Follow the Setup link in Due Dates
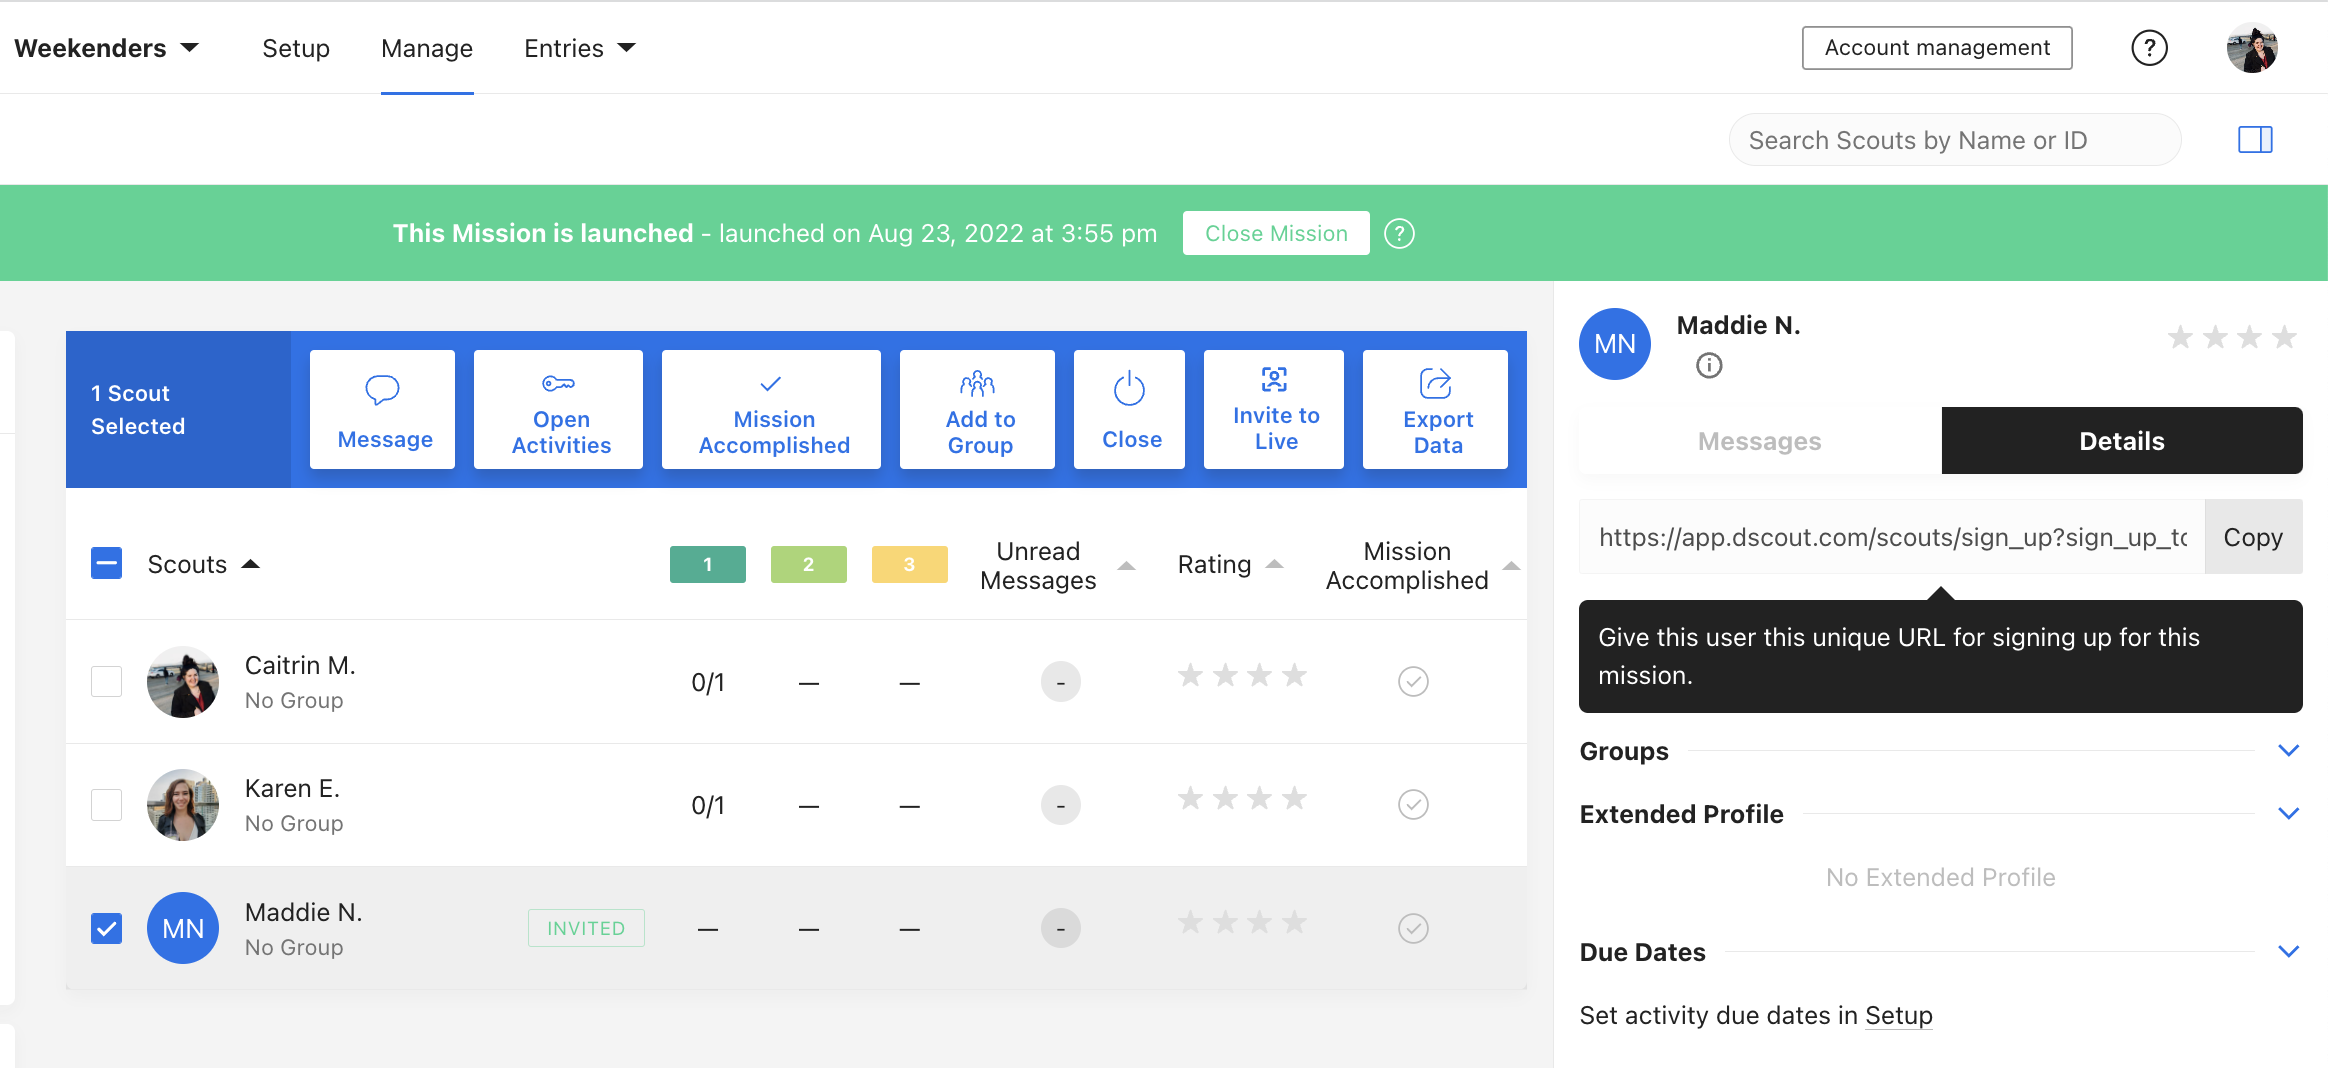The image size is (2328, 1068). 1898,1016
